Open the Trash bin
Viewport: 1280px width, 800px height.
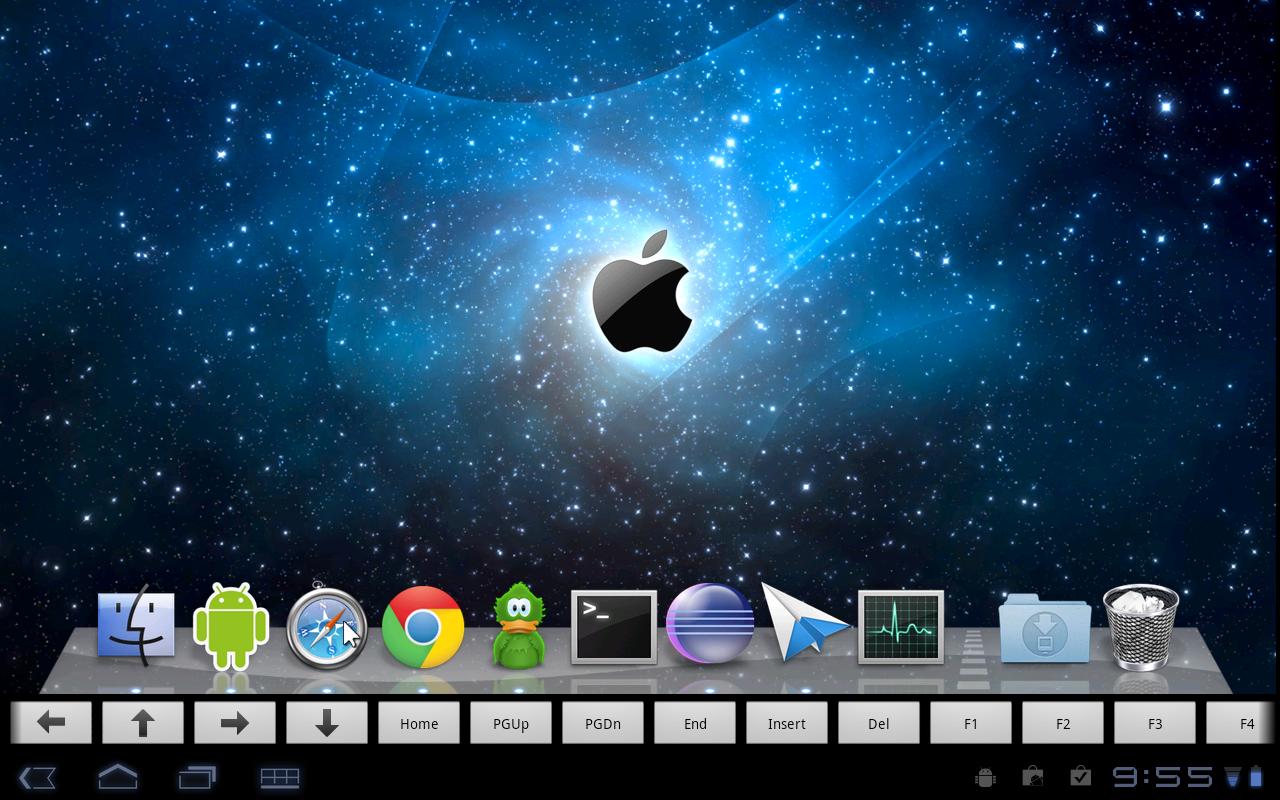(x=1140, y=626)
